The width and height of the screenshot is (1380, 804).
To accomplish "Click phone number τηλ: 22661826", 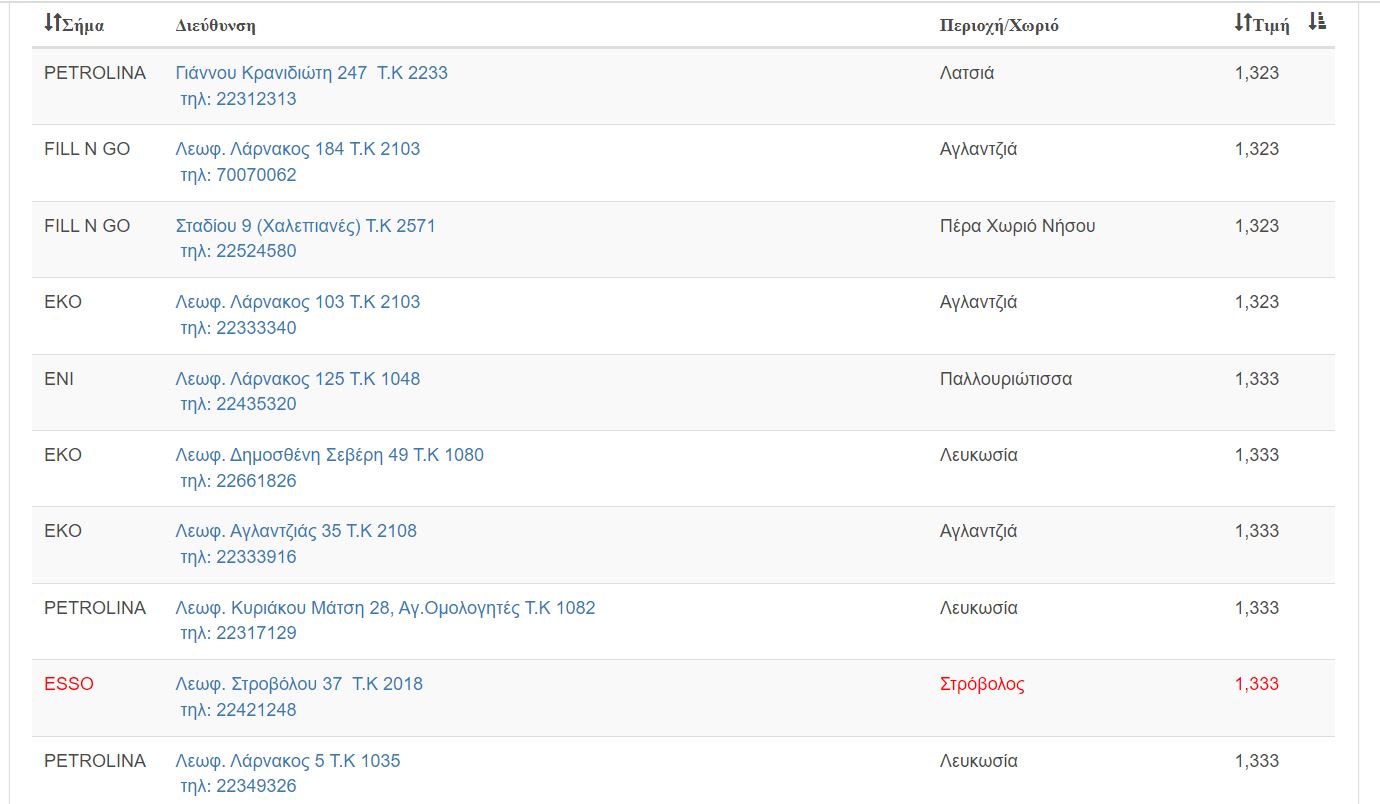I will [238, 481].
